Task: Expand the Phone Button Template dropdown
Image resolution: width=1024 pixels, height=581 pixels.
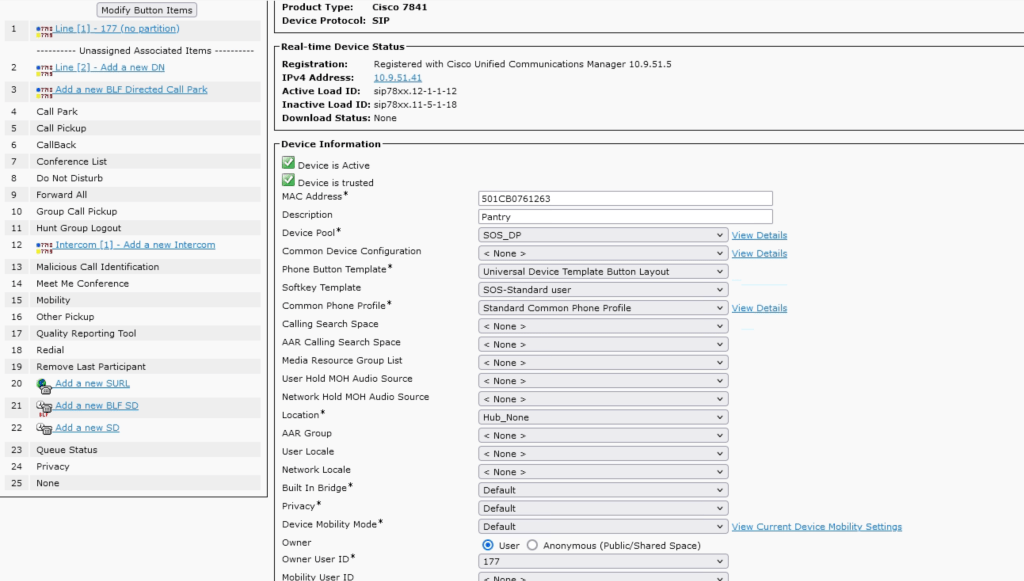Action: click(603, 271)
